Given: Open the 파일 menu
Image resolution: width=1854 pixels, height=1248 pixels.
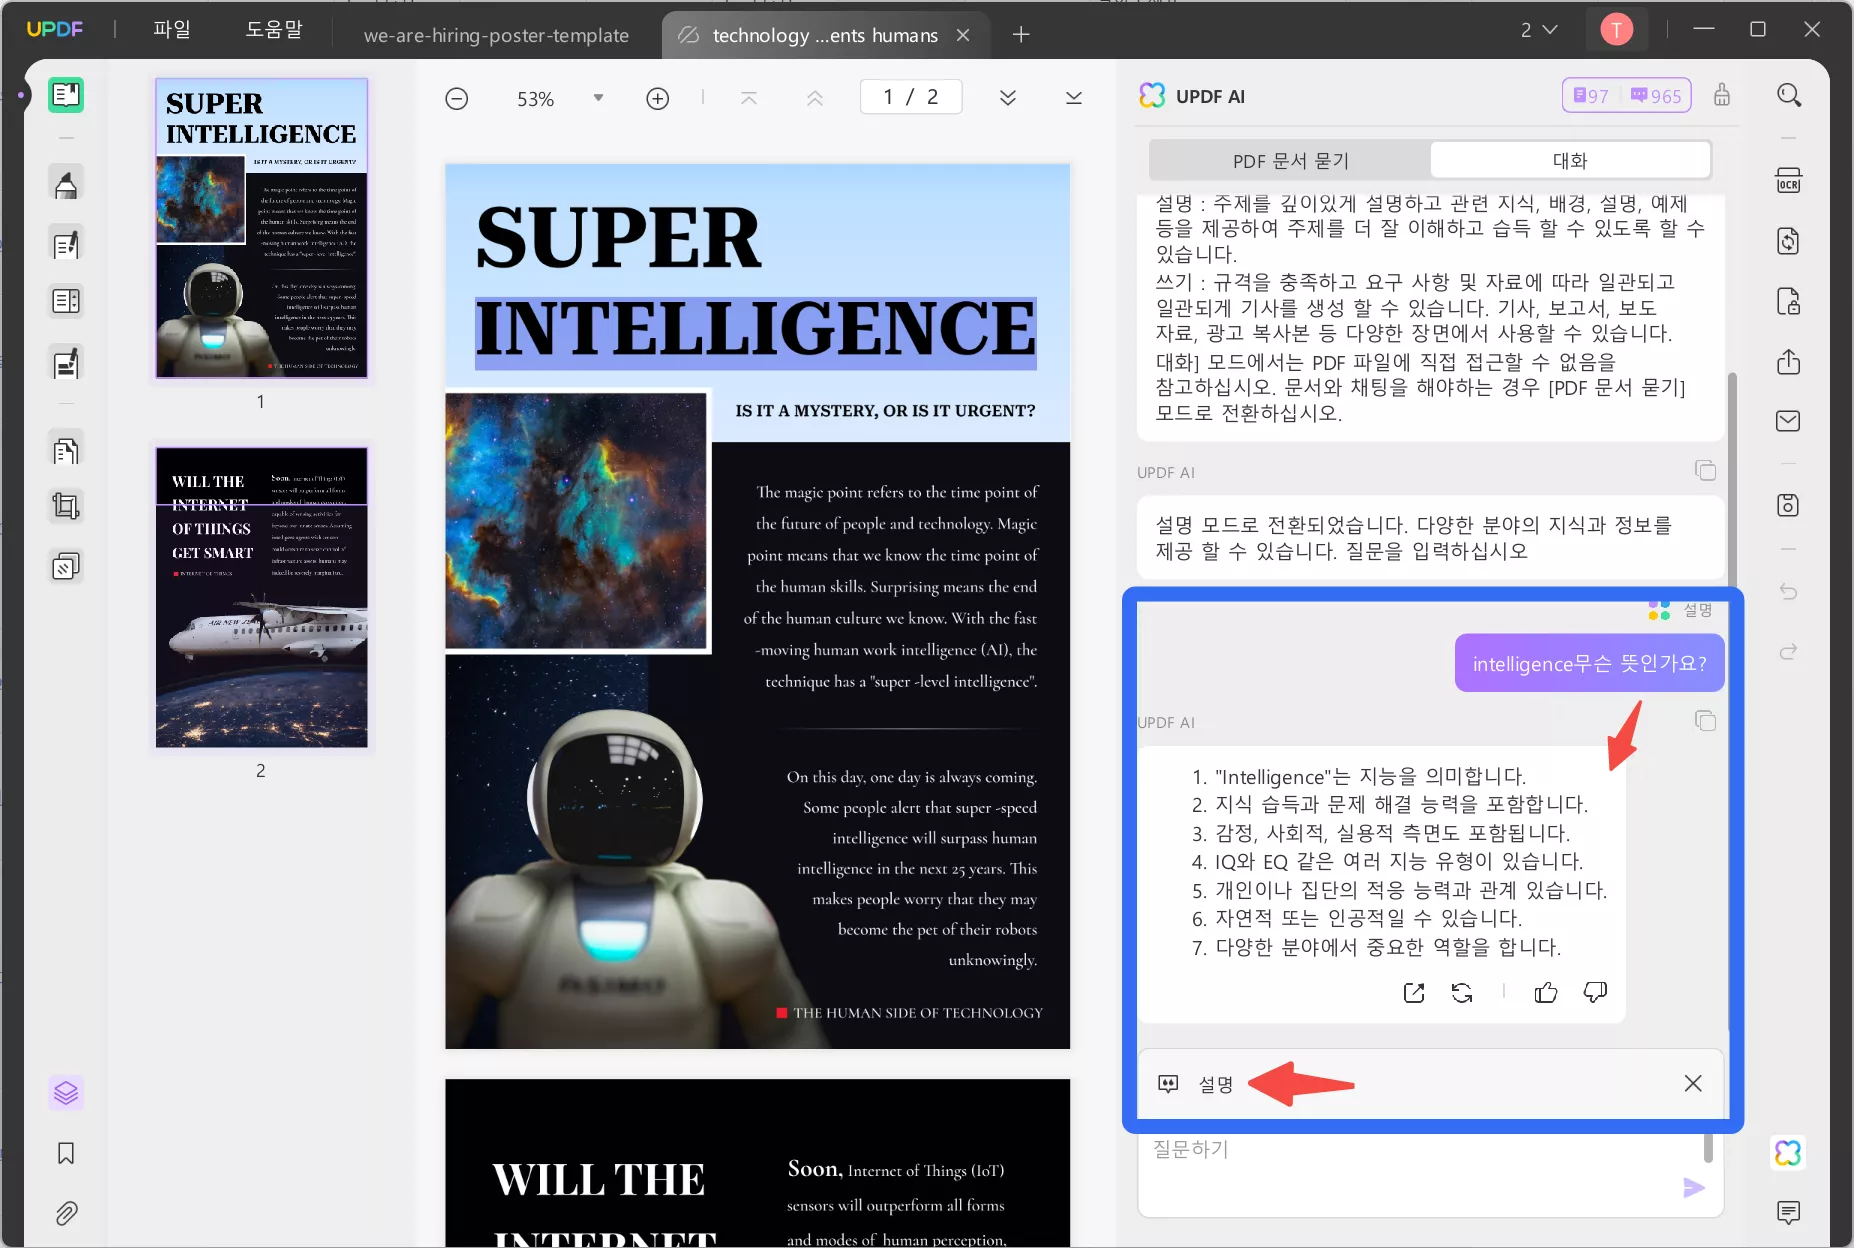Looking at the screenshot, I should point(172,30).
